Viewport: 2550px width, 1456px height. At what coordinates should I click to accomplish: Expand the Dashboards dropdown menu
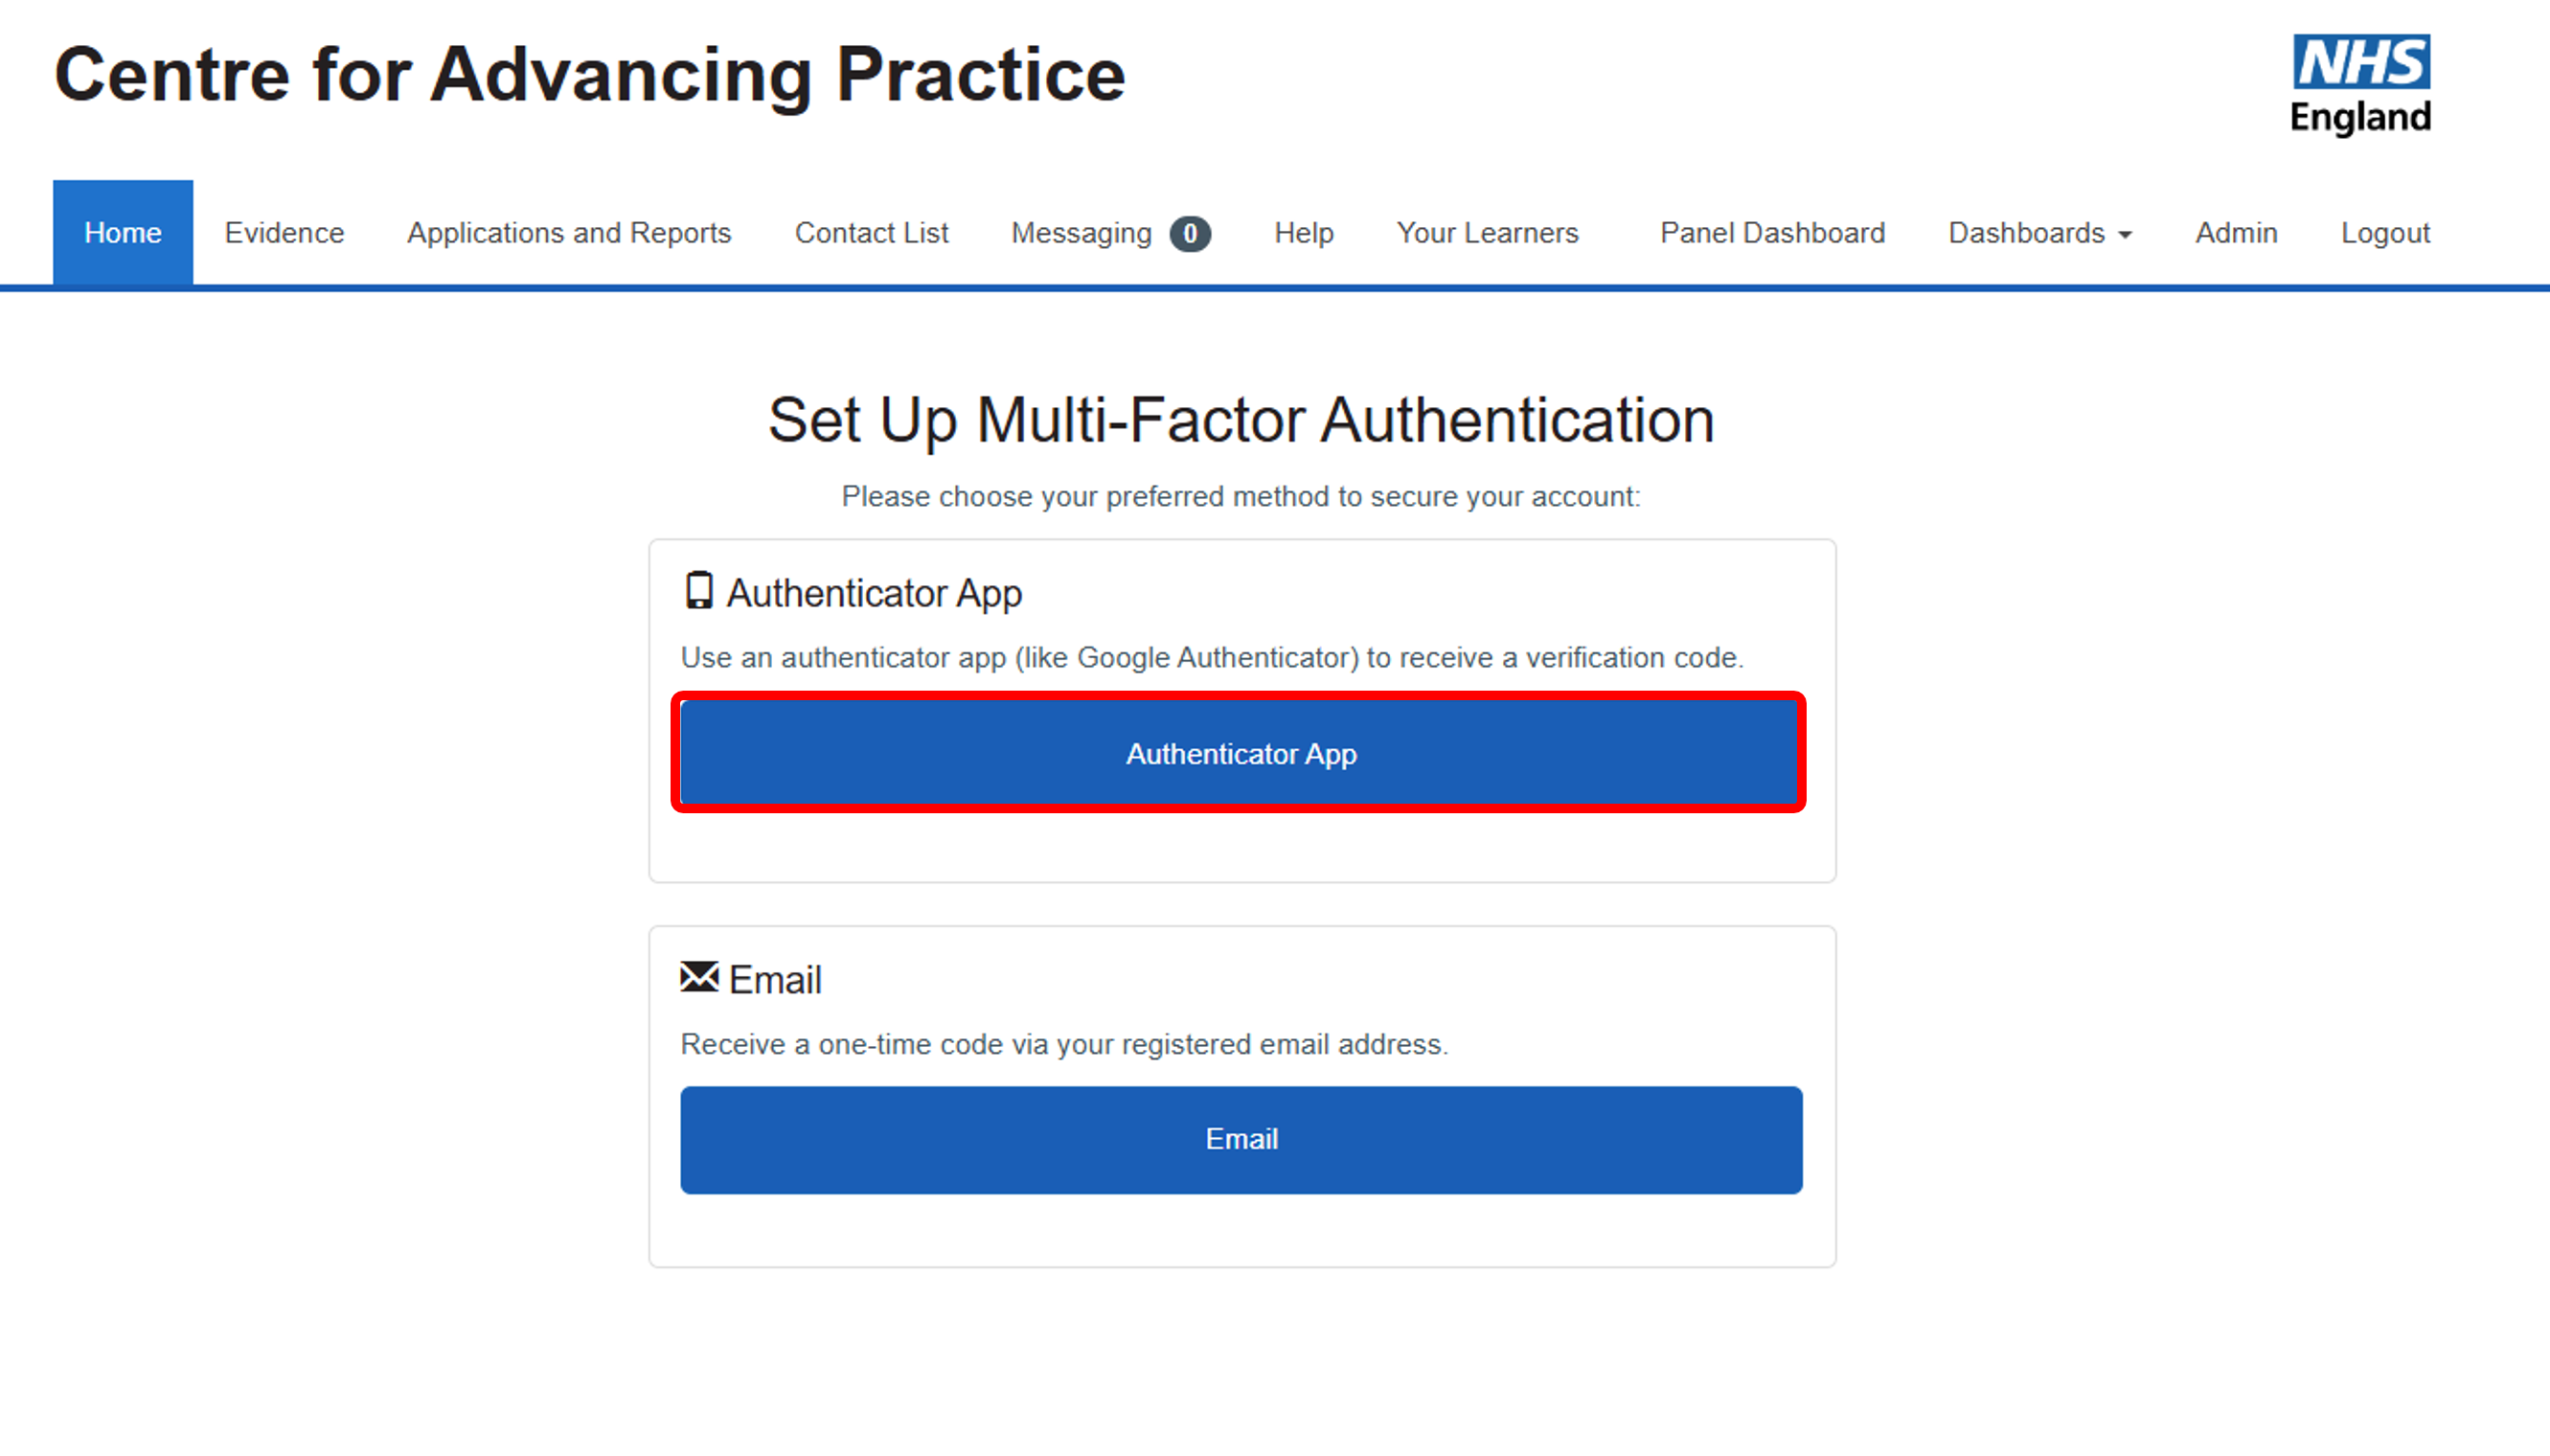coord(2039,233)
